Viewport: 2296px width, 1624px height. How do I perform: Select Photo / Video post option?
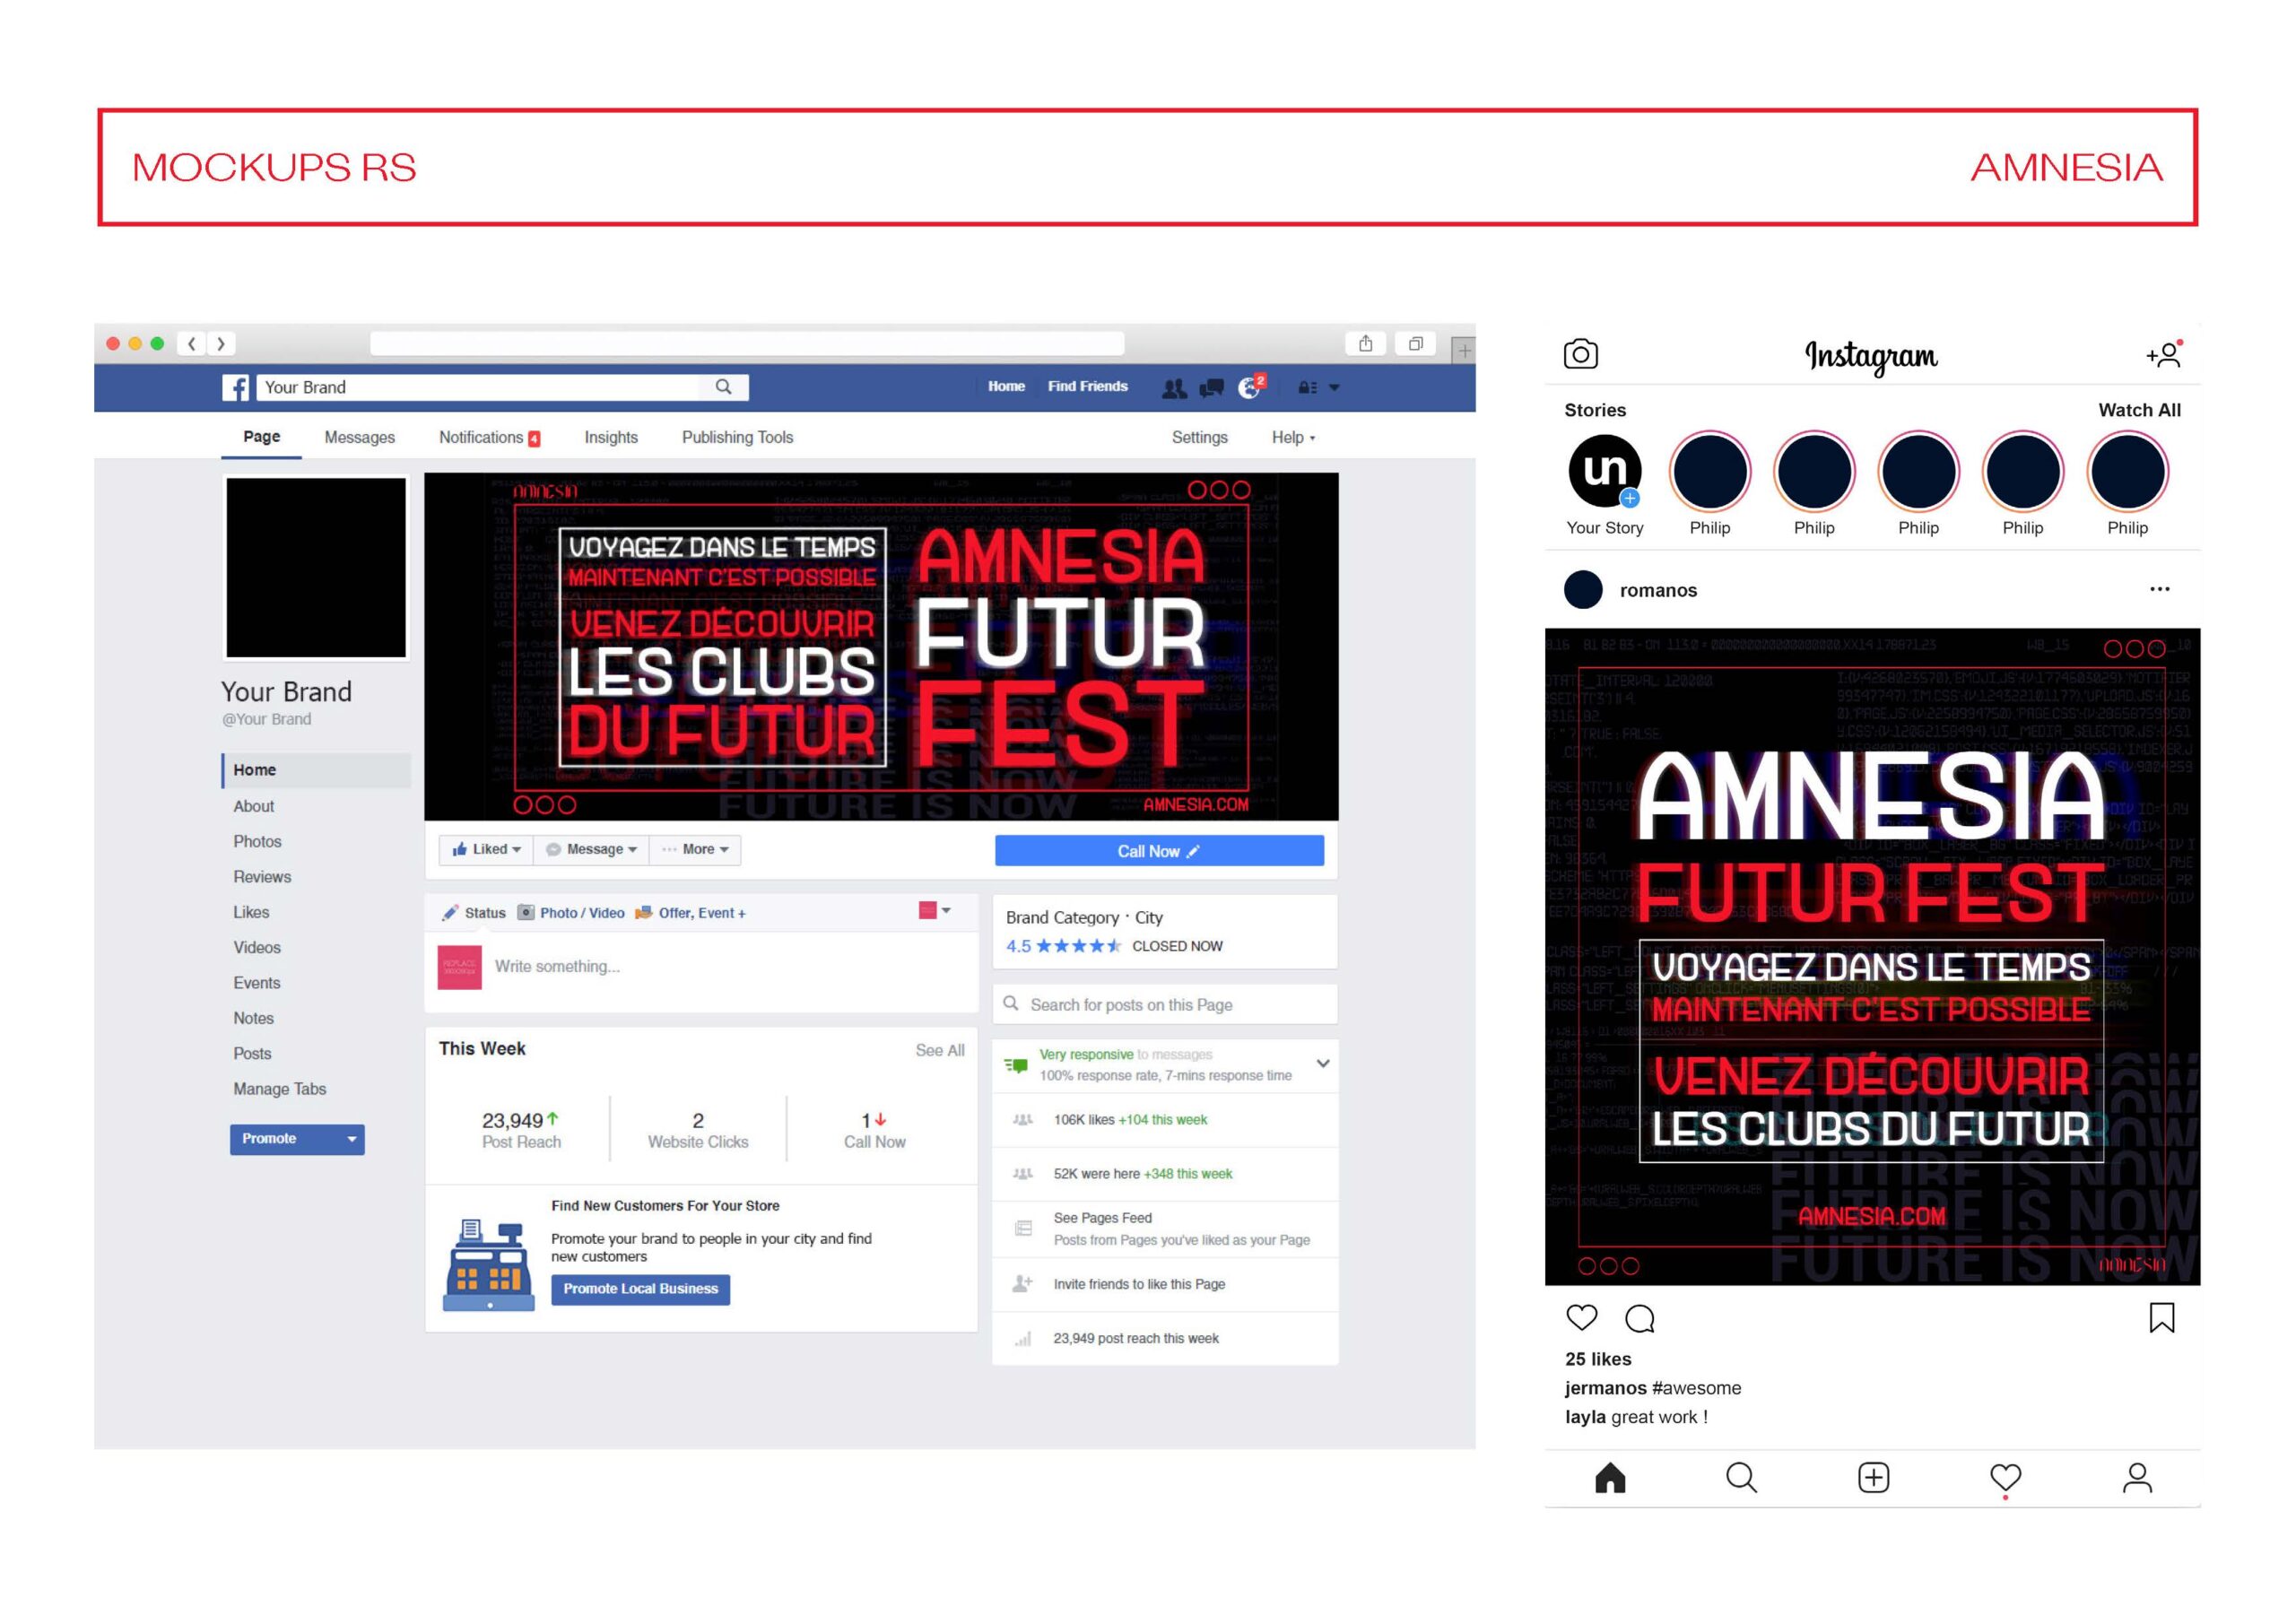pos(571,912)
